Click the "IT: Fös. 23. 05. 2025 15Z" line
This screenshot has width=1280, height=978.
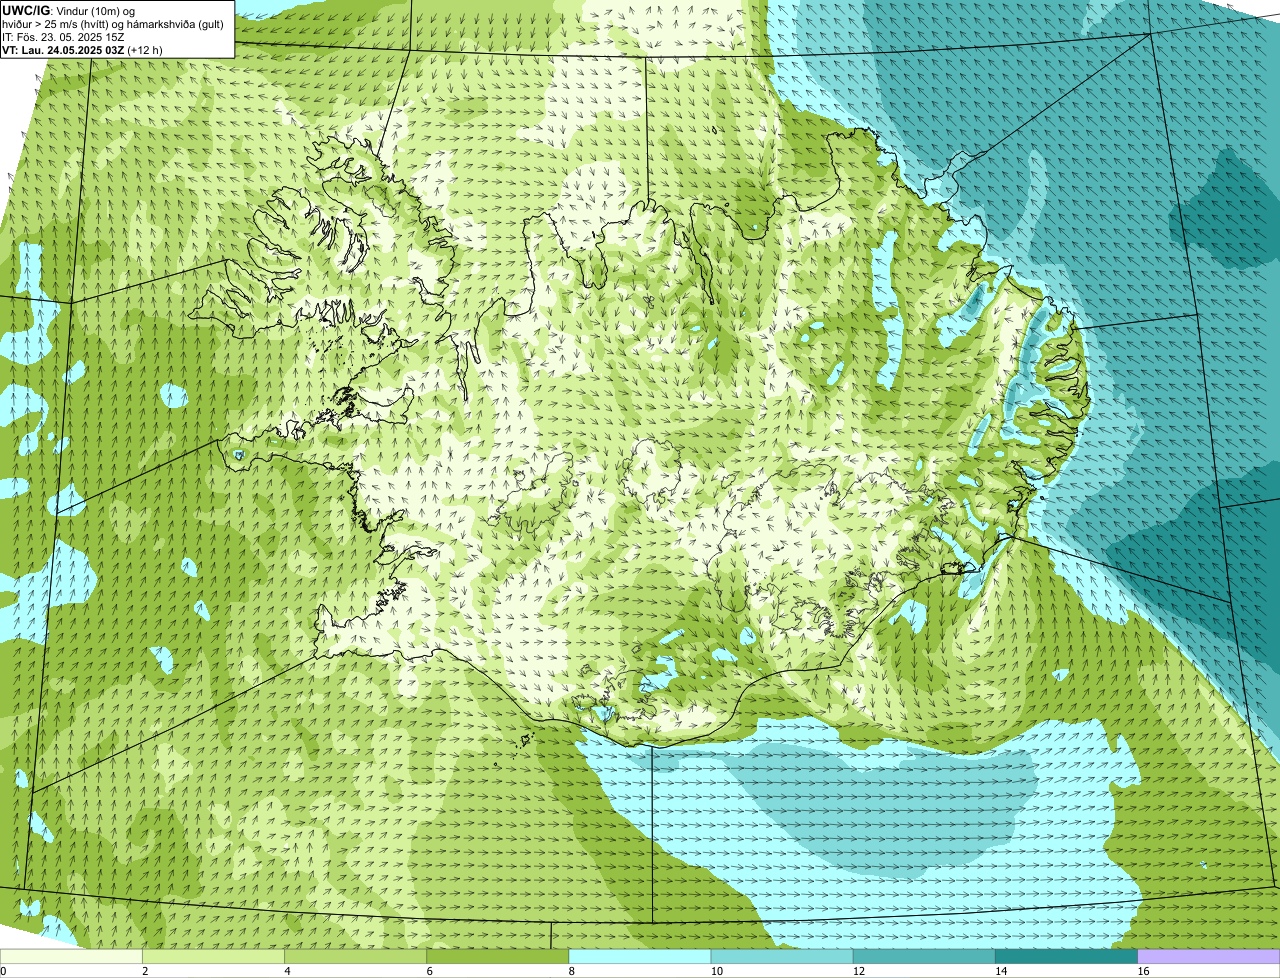[63, 36]
